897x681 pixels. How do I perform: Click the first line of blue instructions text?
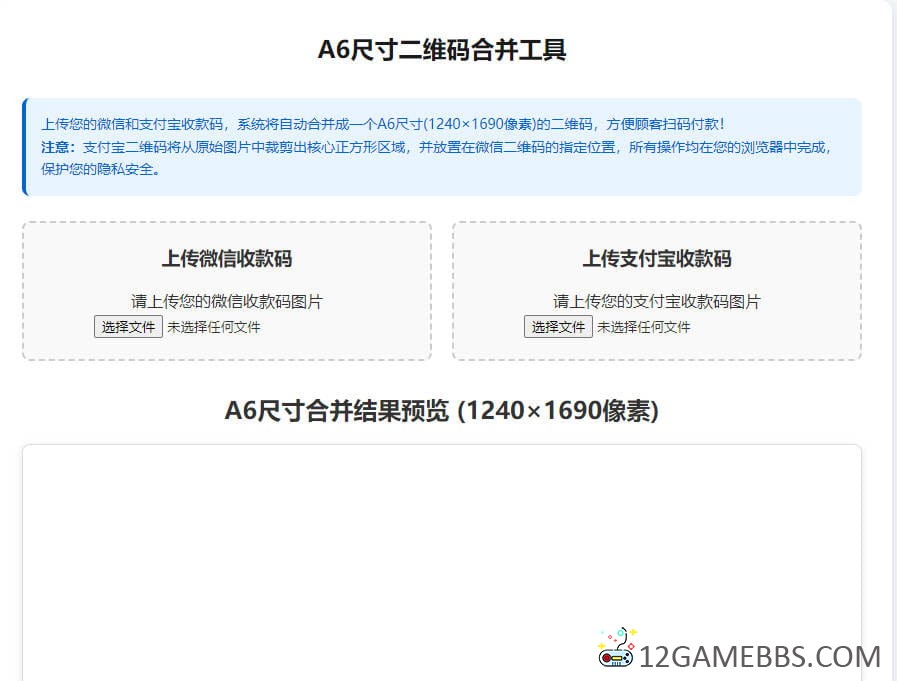[382, 125]
